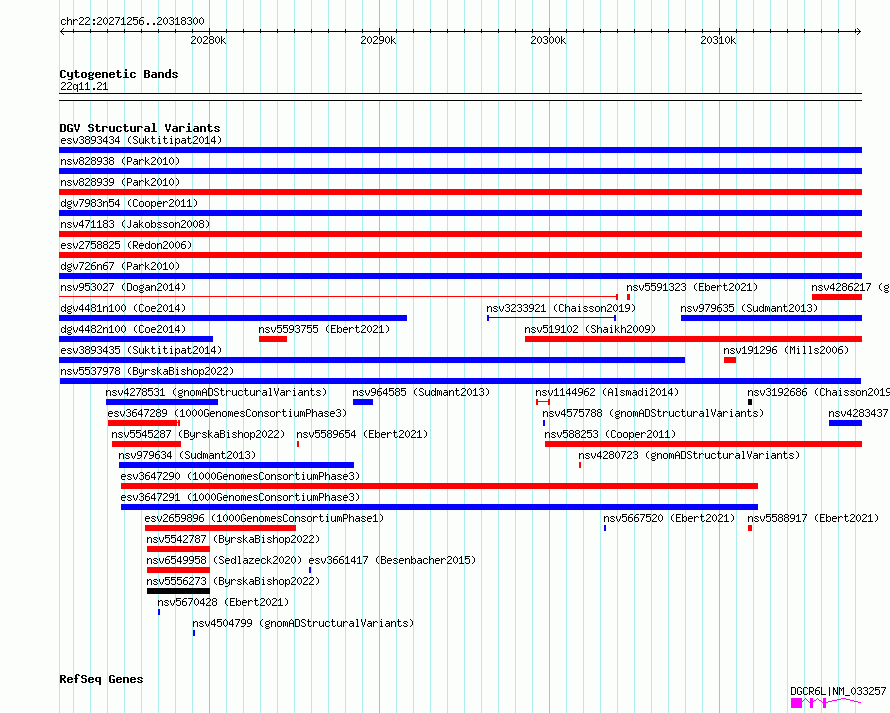
Task: Click esv3893435 (Suktitipat2014) label
Action: pyautogui.click(x=141, y=350)
